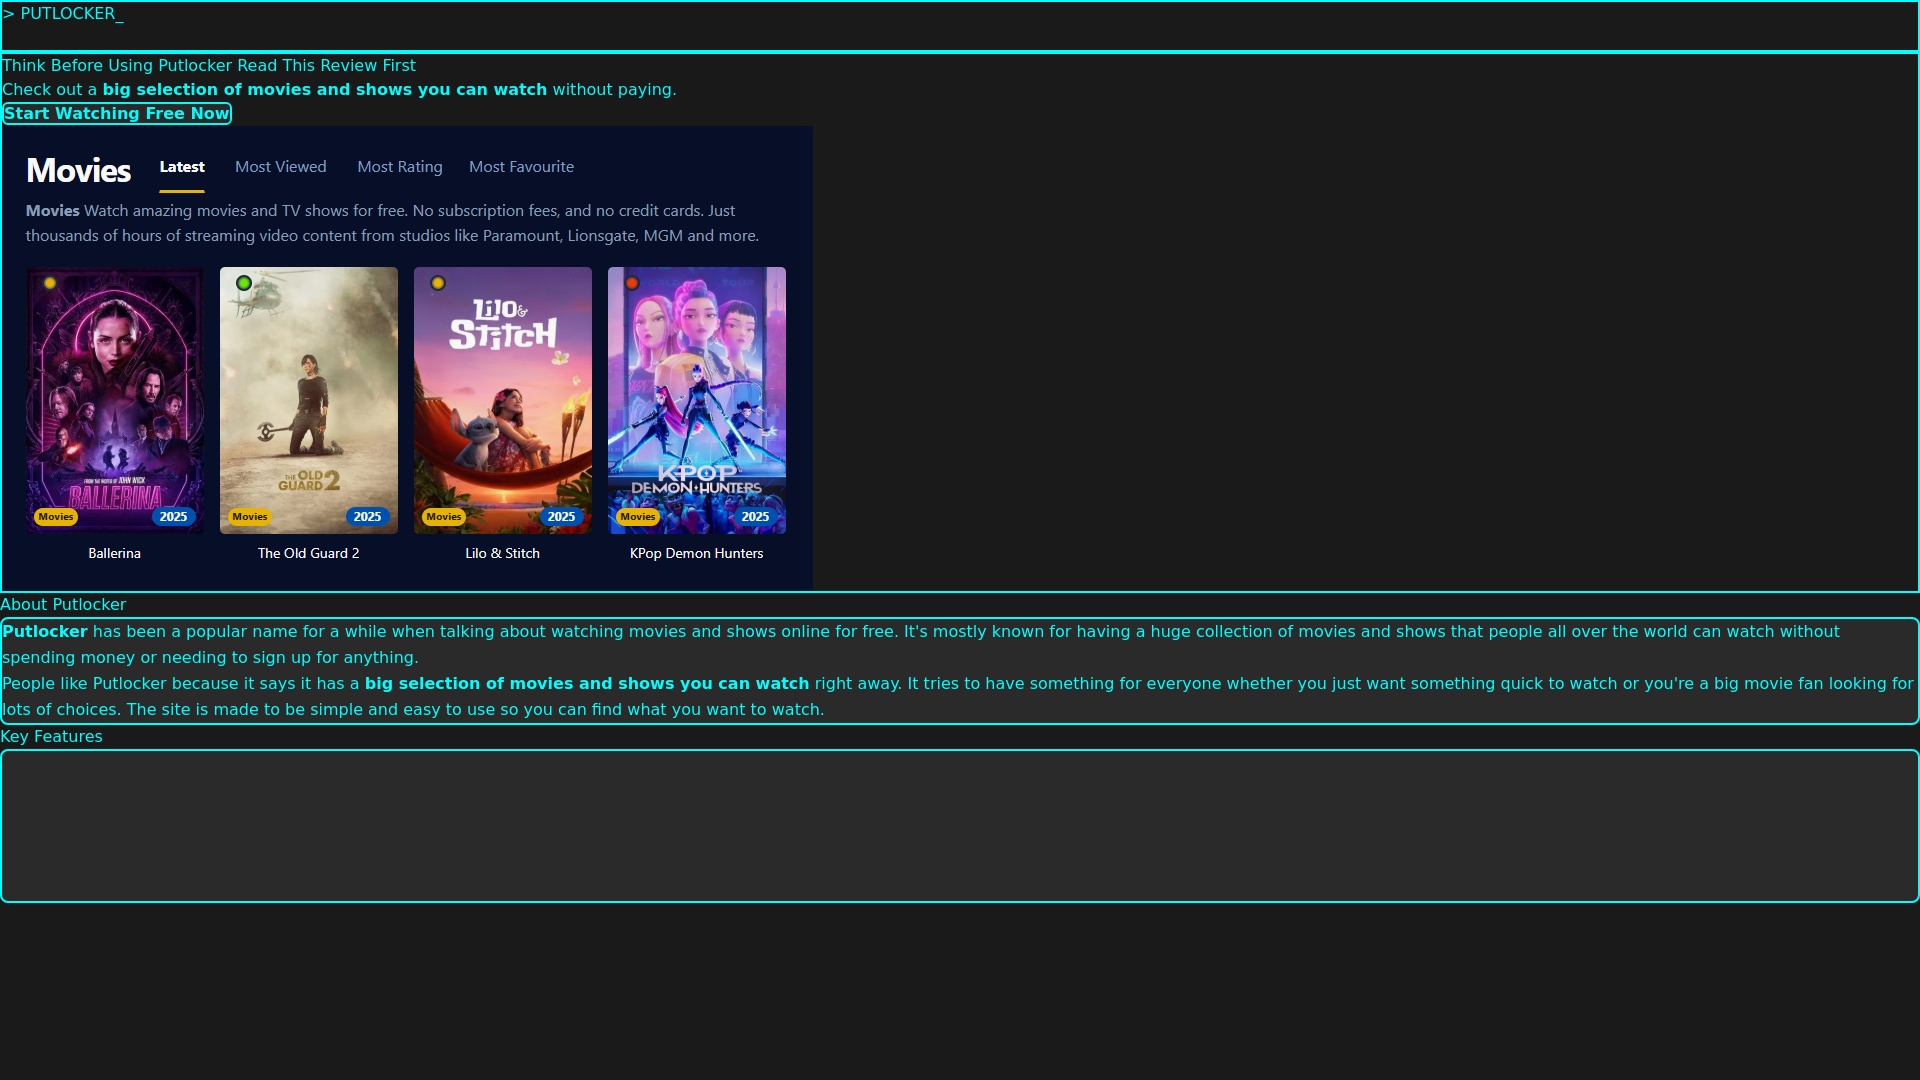Image resolution: width=1920 pixels, height=1080 pixels.
Task: Click the green status dot on Old Guard 2
Action: [x=244, y=283]
